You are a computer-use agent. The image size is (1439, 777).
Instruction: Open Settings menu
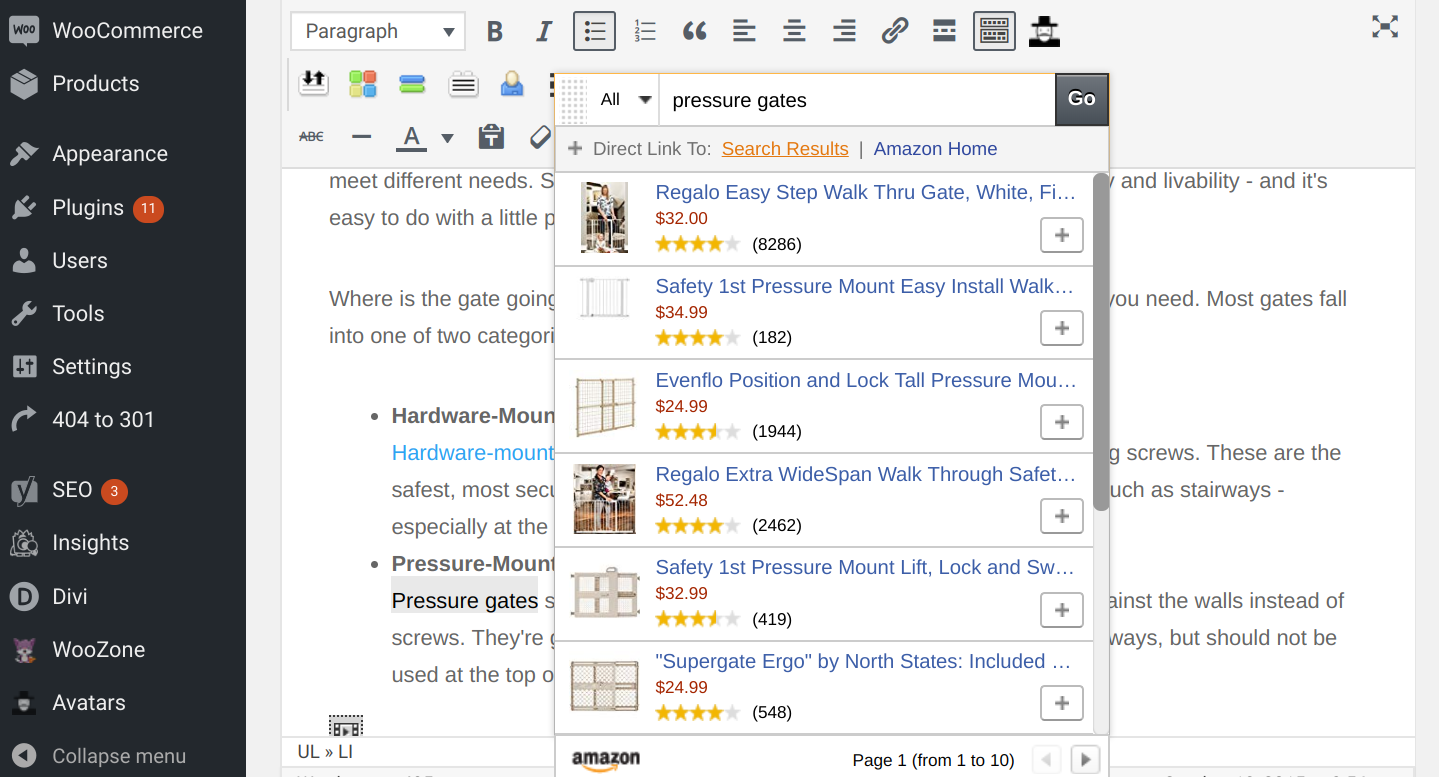click(123, 367)
